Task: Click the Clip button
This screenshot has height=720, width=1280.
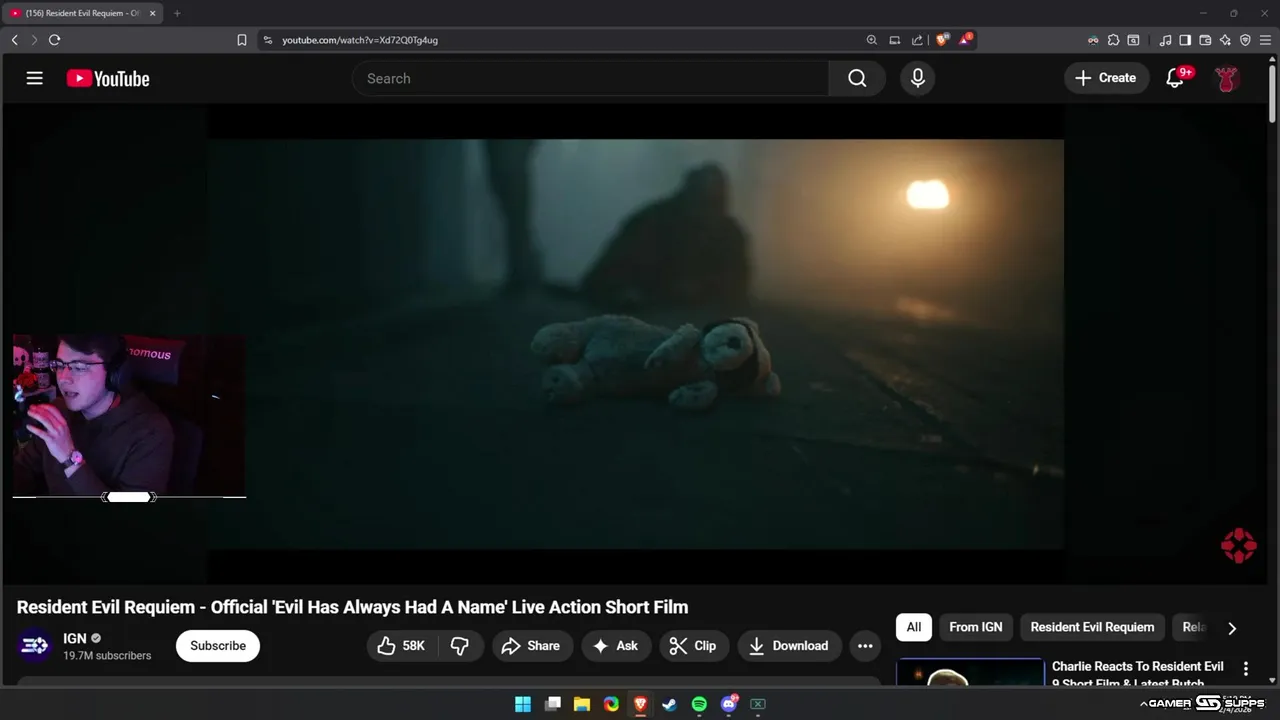Action: coord(694,646)
